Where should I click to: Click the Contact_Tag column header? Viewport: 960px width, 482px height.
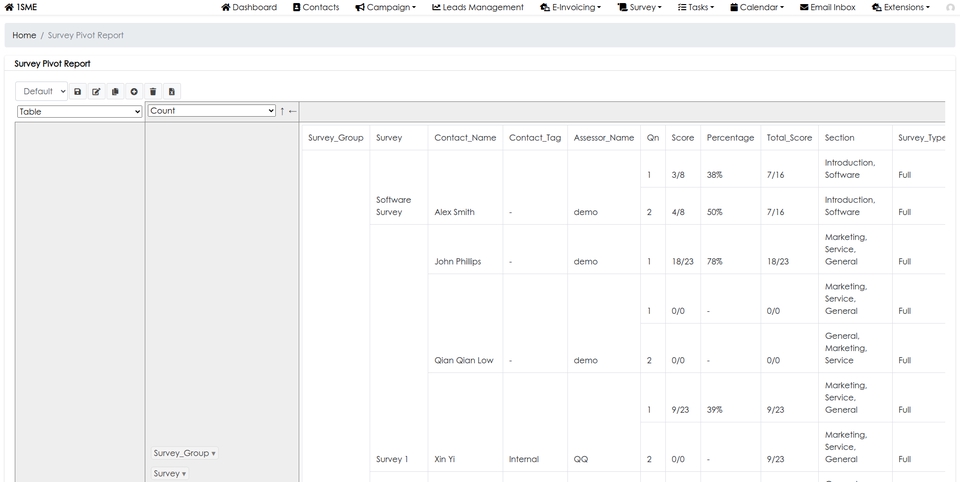(x=535, y=138)
